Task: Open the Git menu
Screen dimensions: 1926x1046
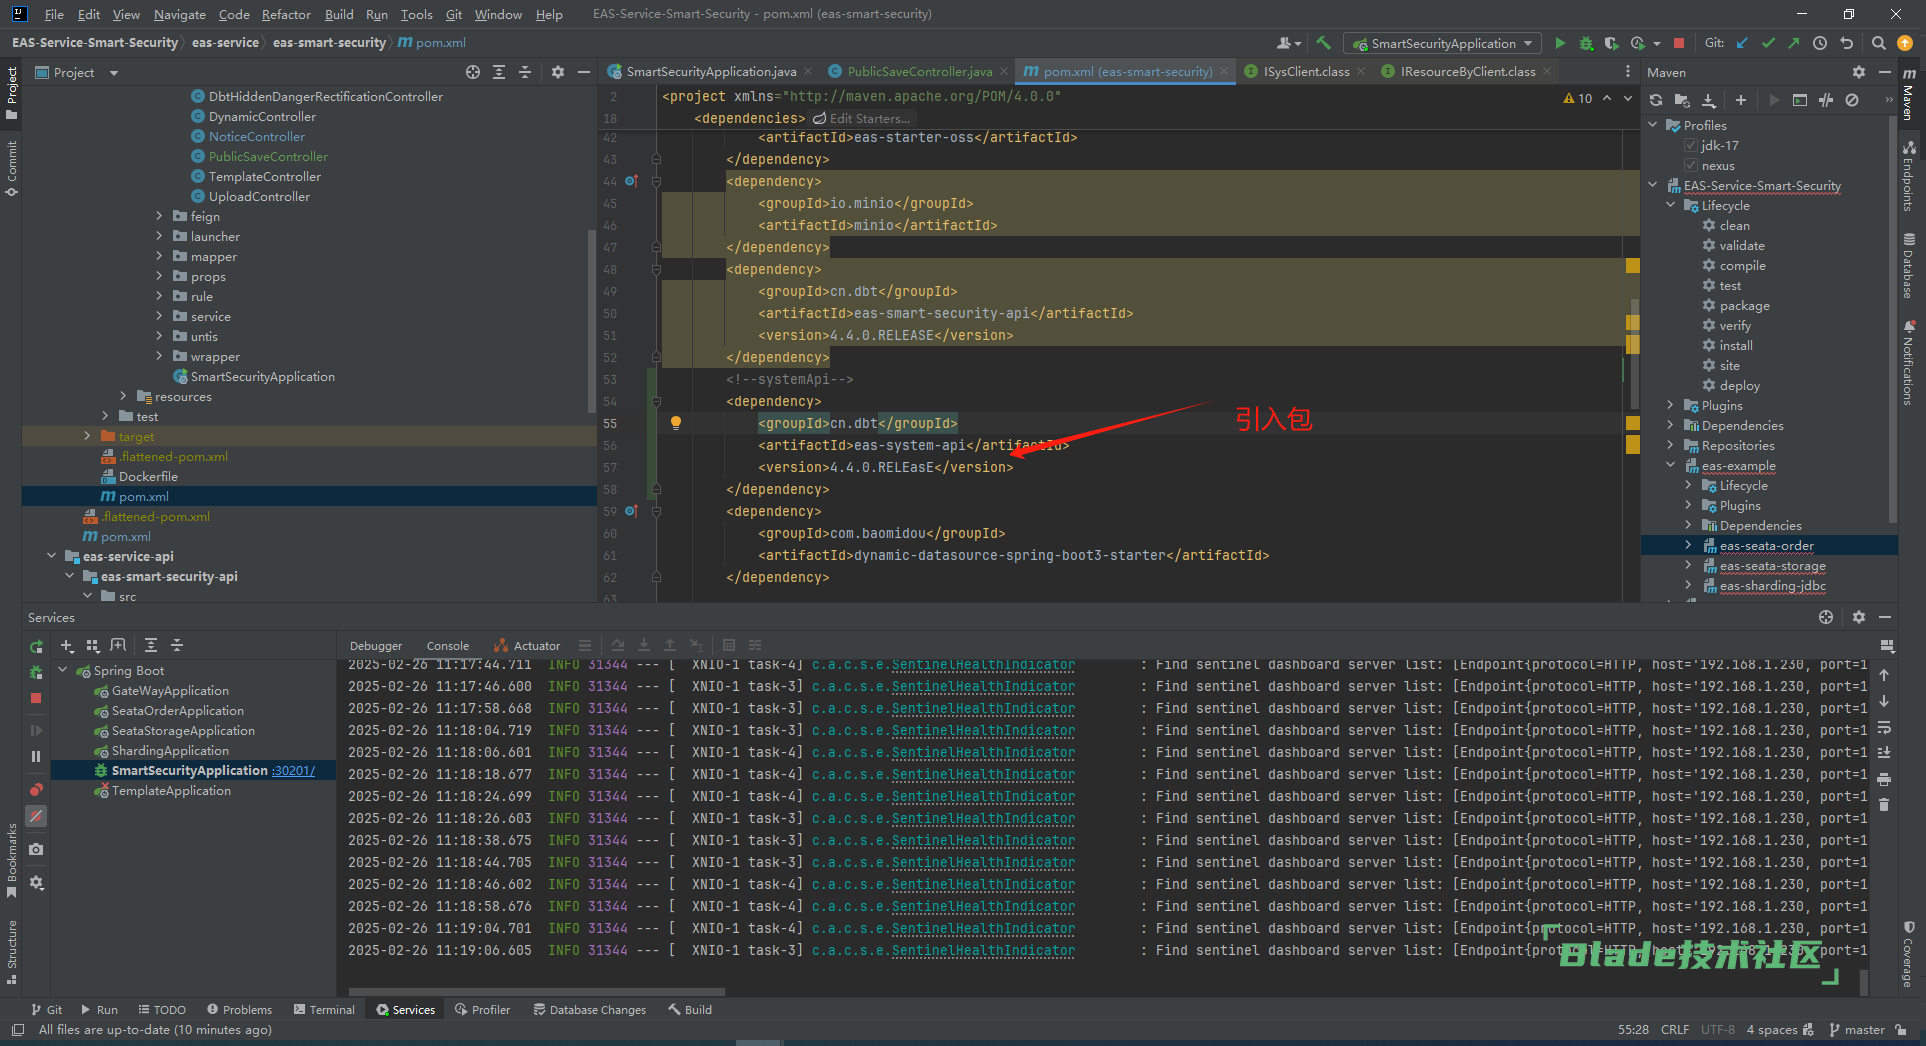Action: coord(454,14)
